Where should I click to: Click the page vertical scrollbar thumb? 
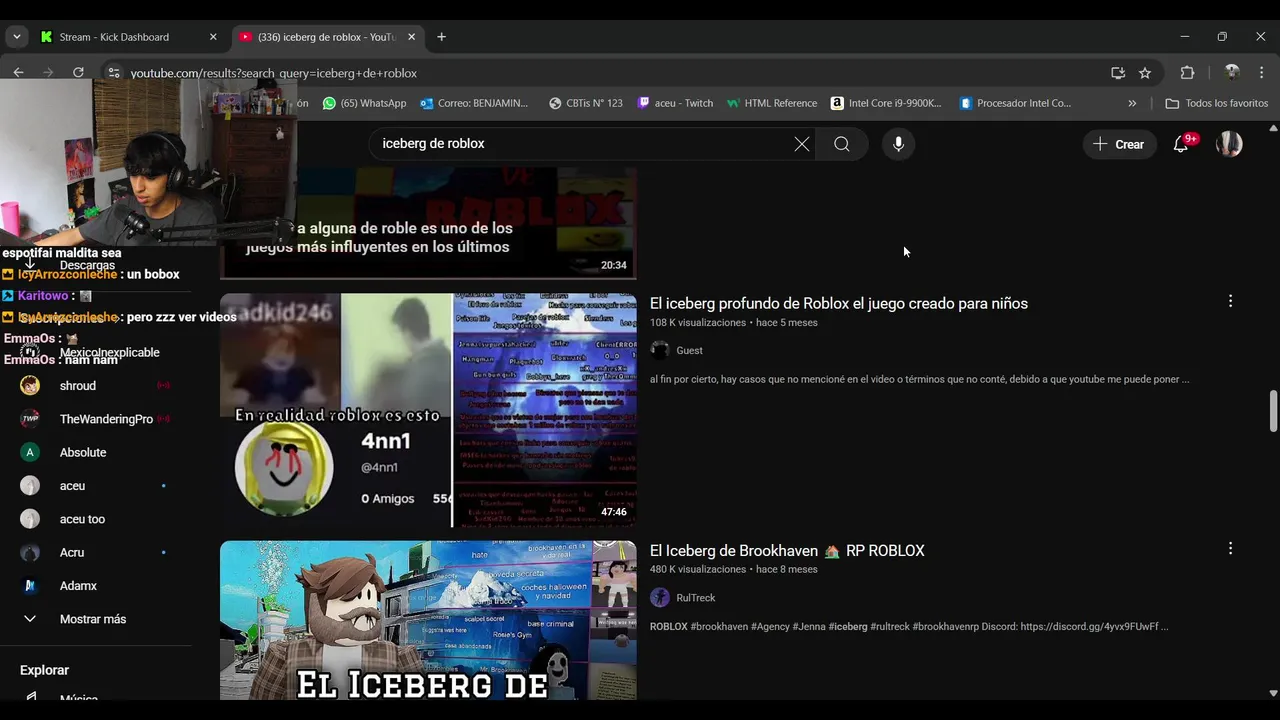[1273, 411]
